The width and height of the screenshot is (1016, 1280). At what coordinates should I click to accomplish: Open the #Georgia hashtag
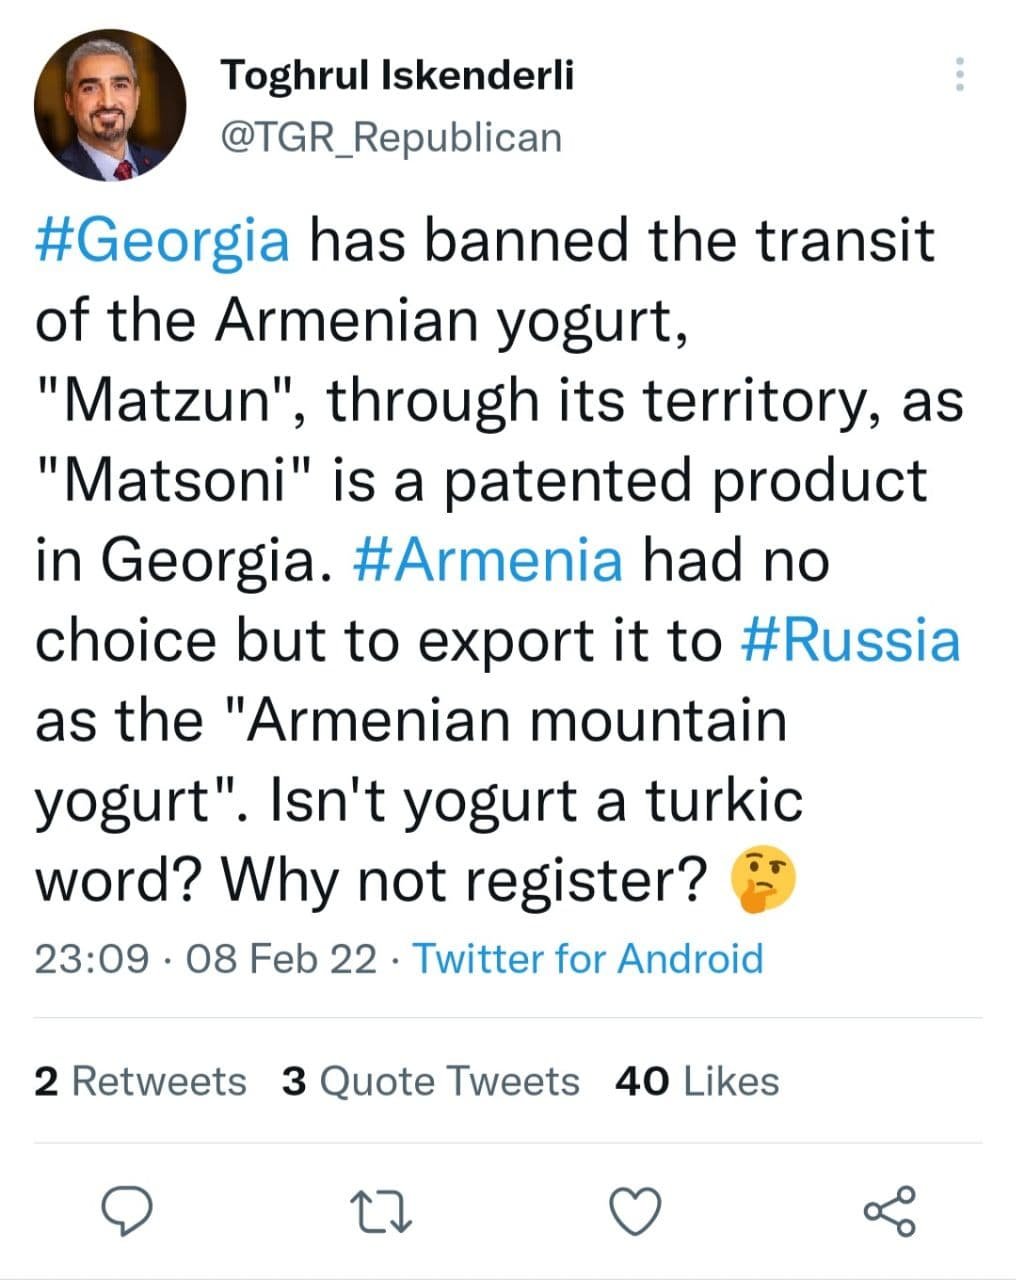pyautogui.click(x=163, y=242)
